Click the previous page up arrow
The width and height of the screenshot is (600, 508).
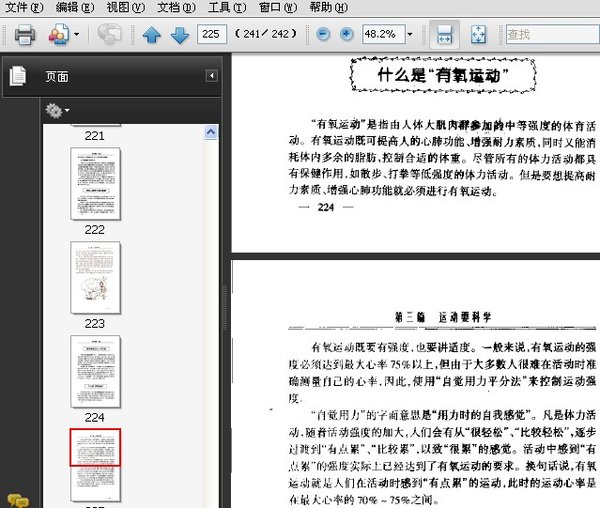[151, 35]
